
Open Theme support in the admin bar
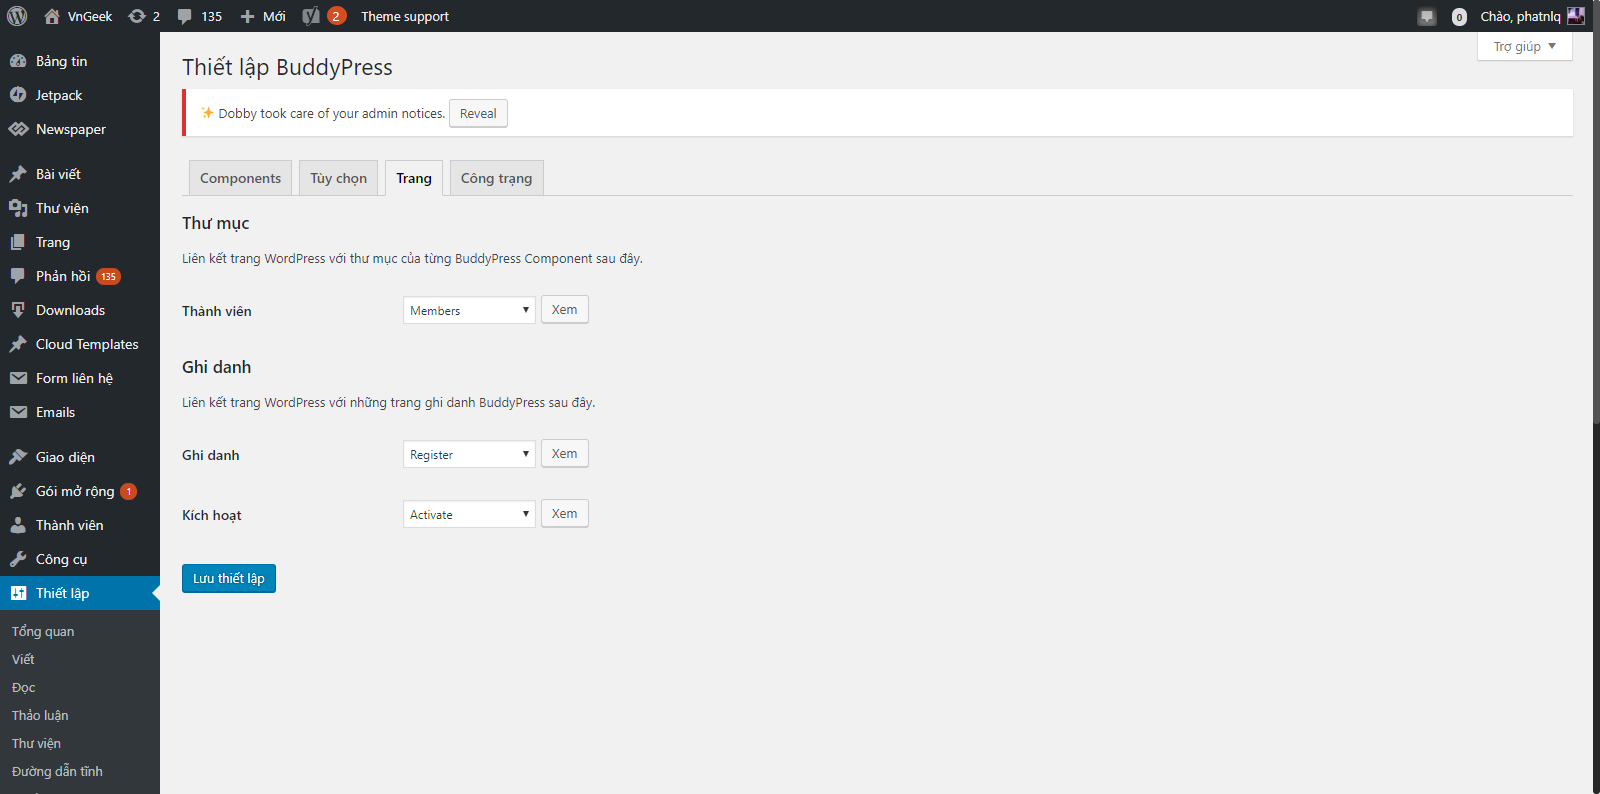pos(405,16)
